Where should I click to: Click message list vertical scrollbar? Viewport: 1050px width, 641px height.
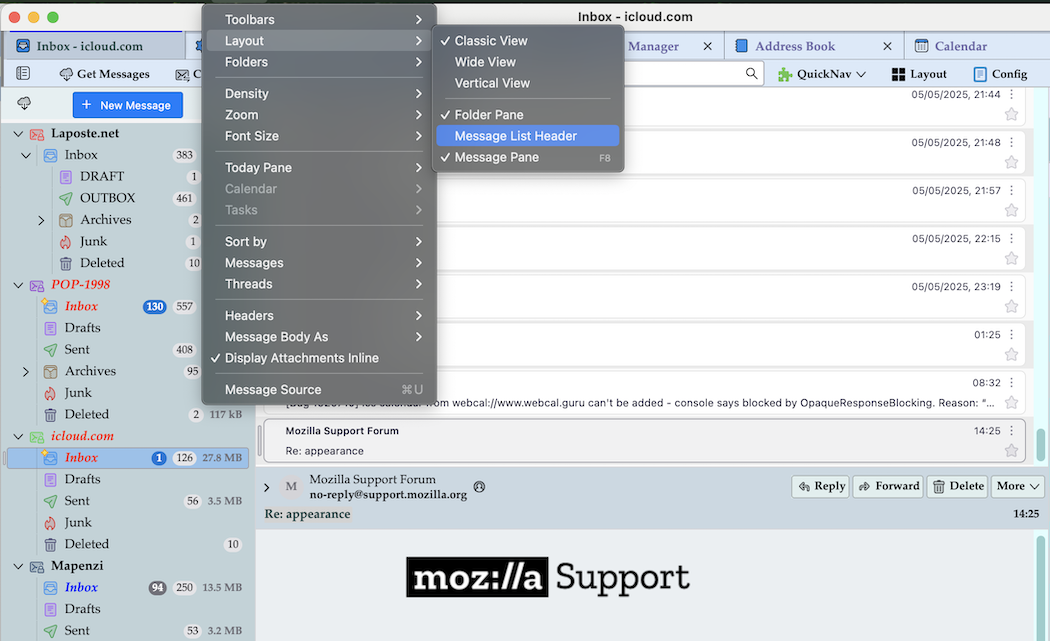click(1041, 445)
